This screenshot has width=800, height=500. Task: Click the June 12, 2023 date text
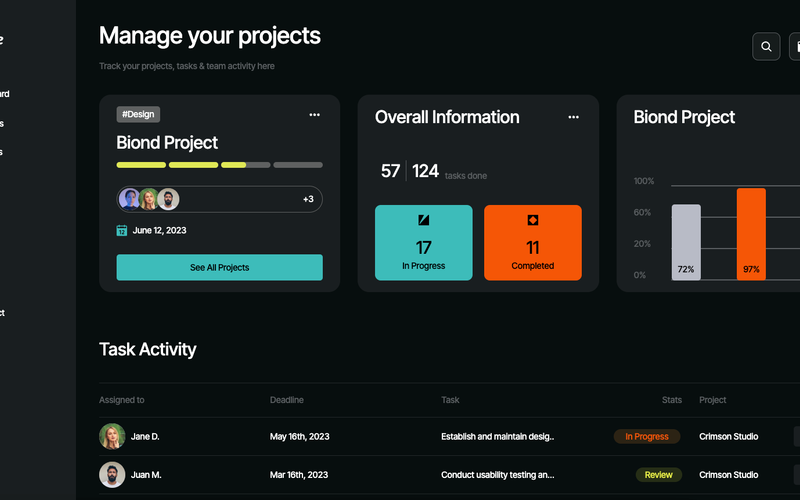click(x=159, y=231)
